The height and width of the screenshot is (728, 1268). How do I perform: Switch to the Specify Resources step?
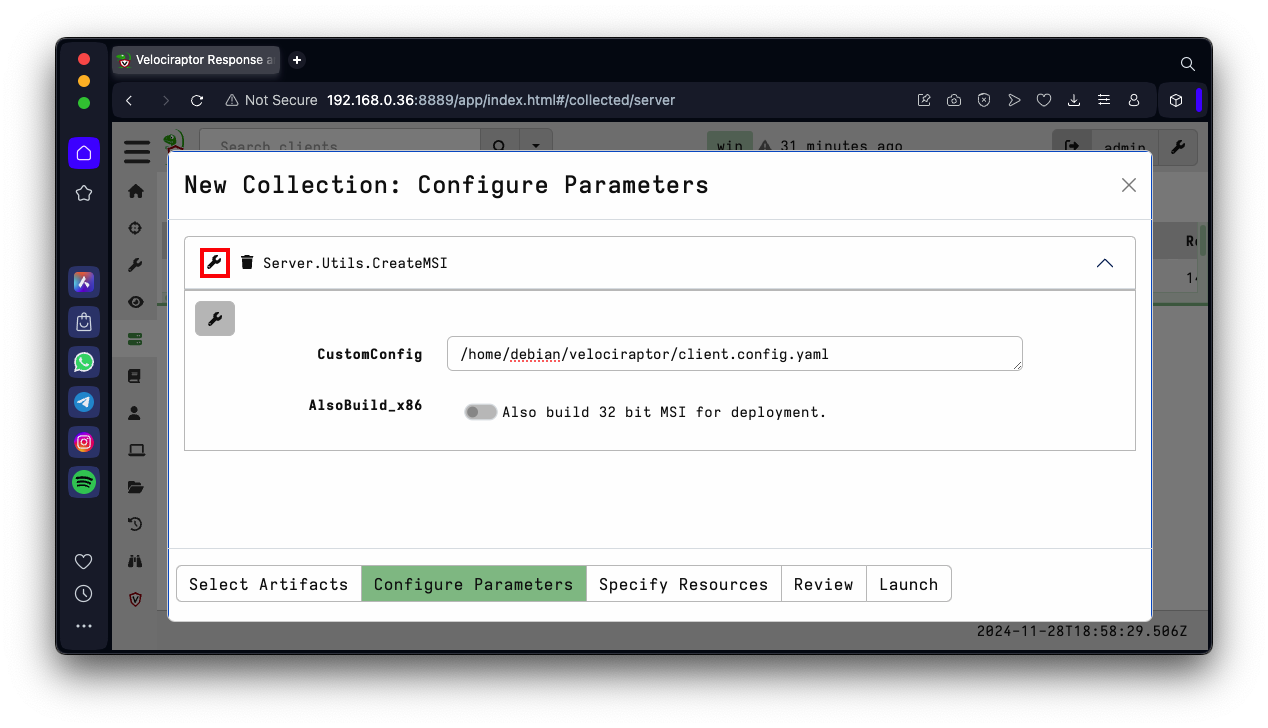pyautogui.click(x=683, y=584)
